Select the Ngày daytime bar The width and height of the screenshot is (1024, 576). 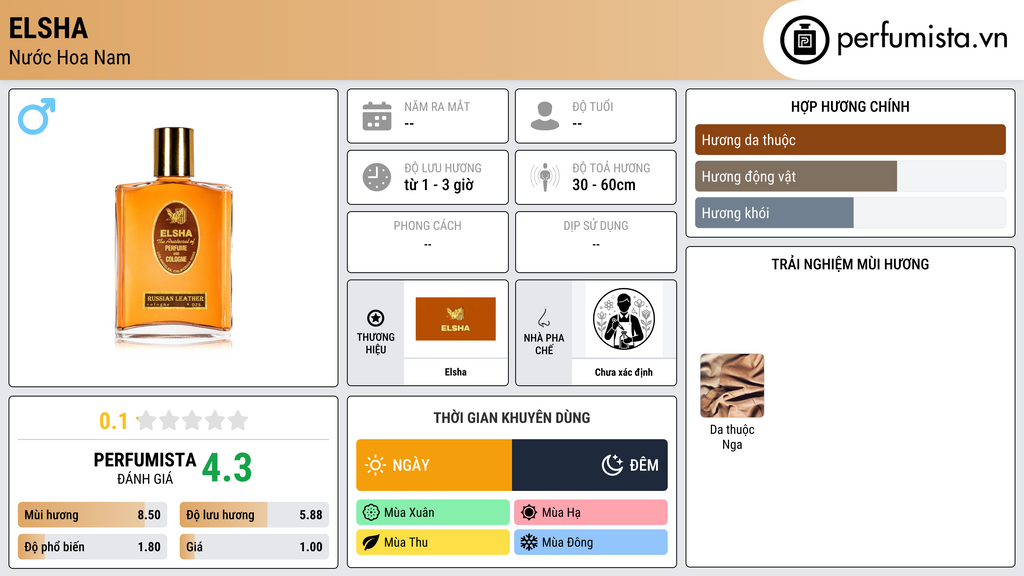point(434,465)
